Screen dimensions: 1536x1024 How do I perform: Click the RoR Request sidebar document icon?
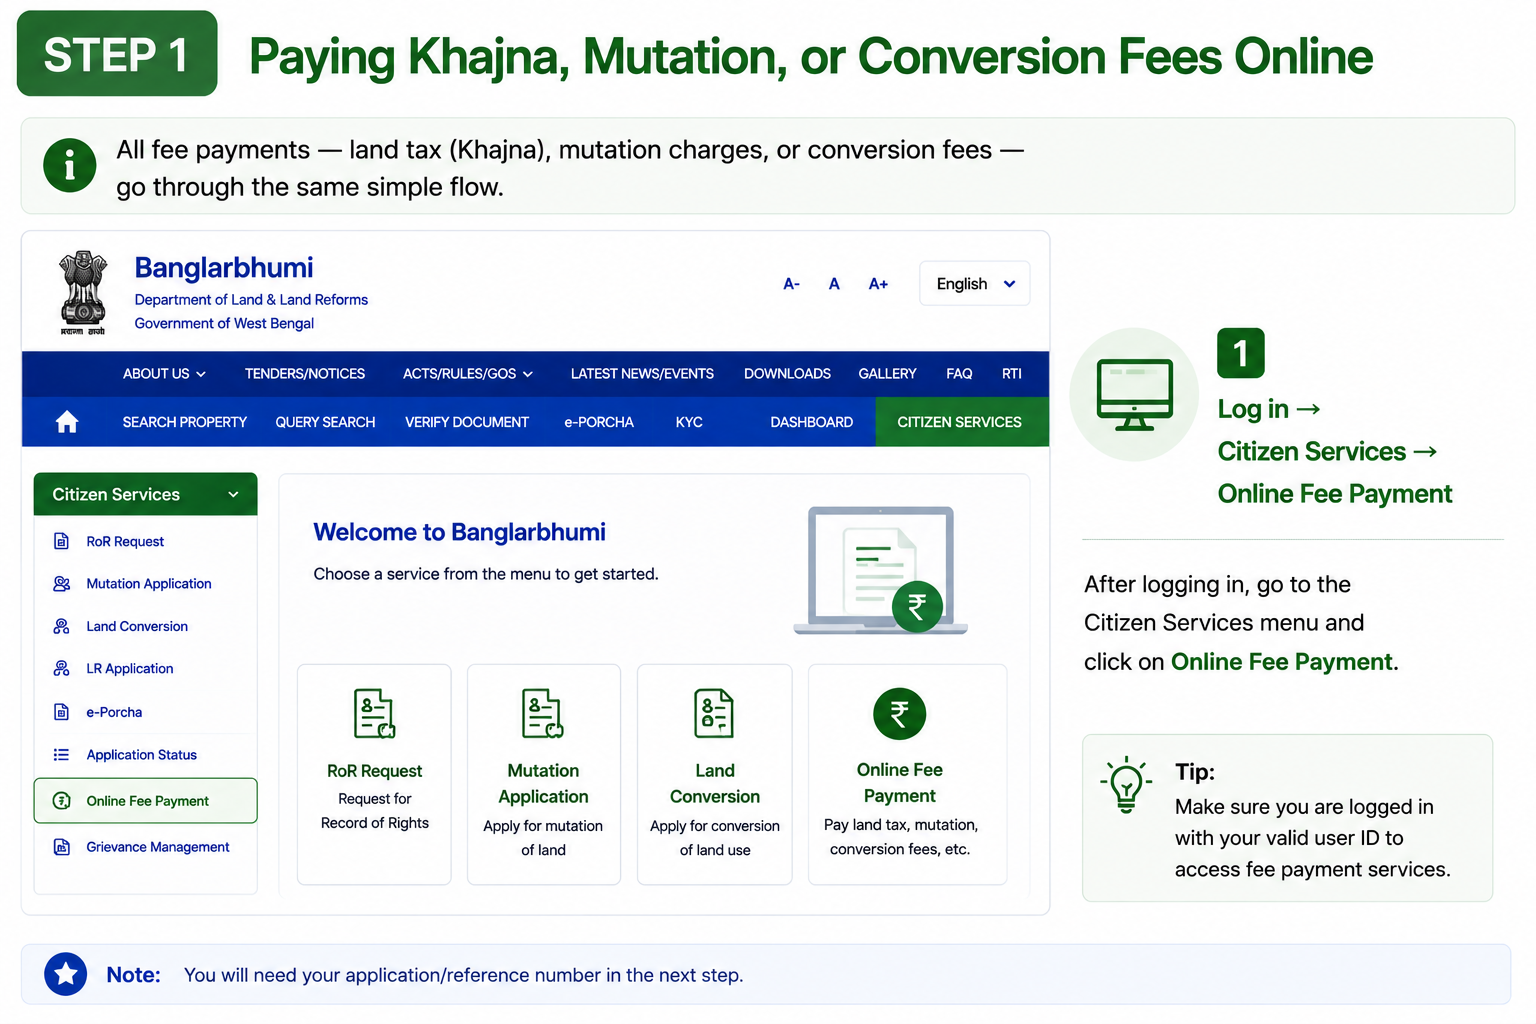pyautogui.click(x=61, y=541)
